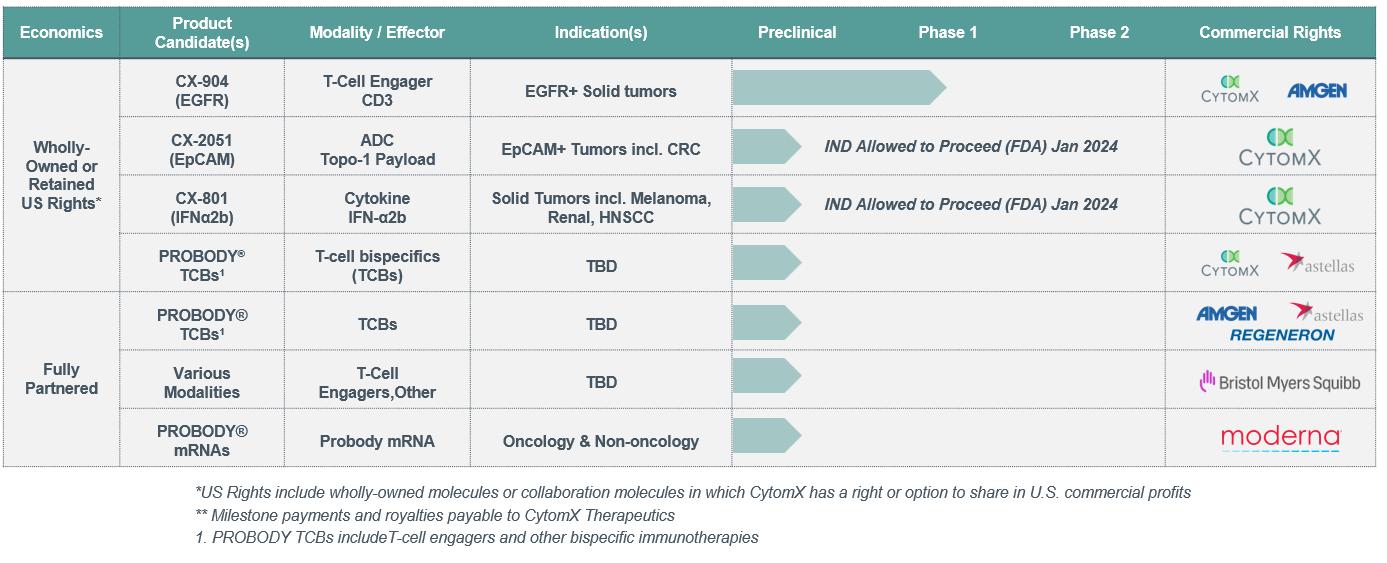Select the Astellas logo above Regeneron
Viewport: 1387px width, 563px height.
pyautogui.click(x=1326, y=313)
